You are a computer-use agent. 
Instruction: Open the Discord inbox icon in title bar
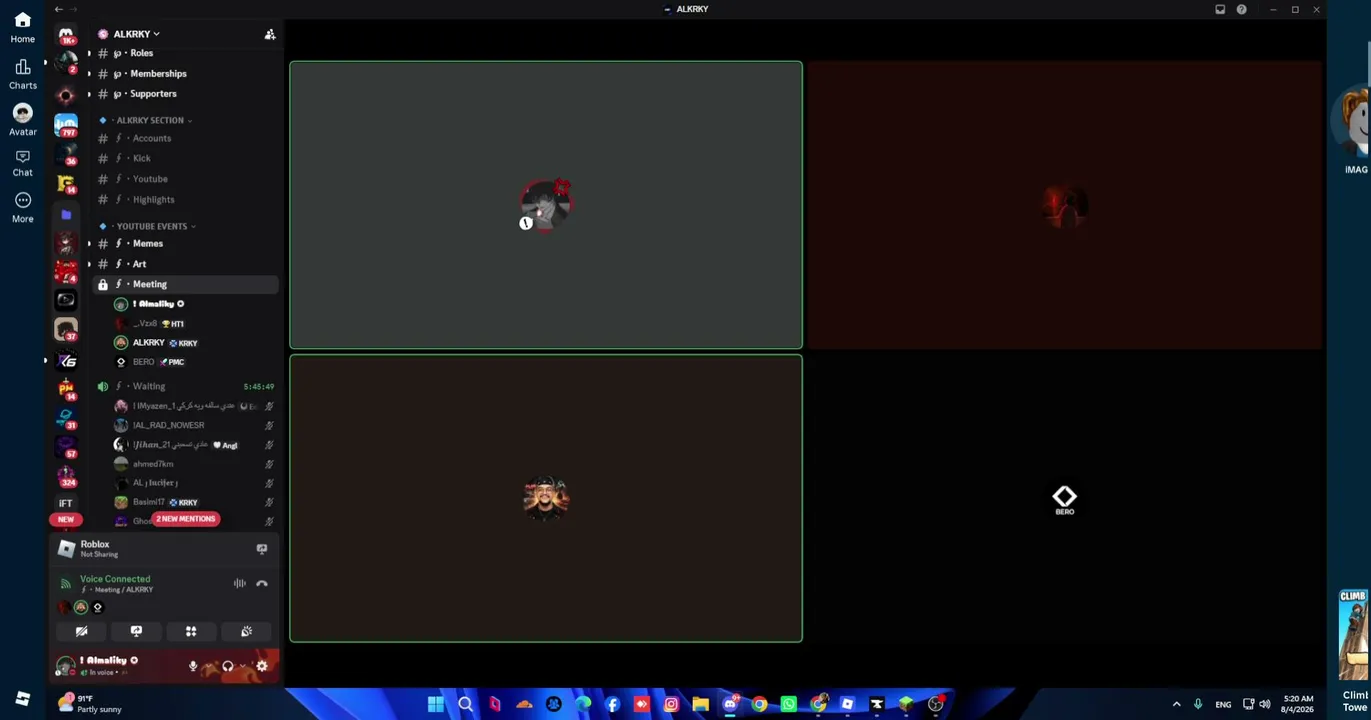click(x=1220, y=9)
